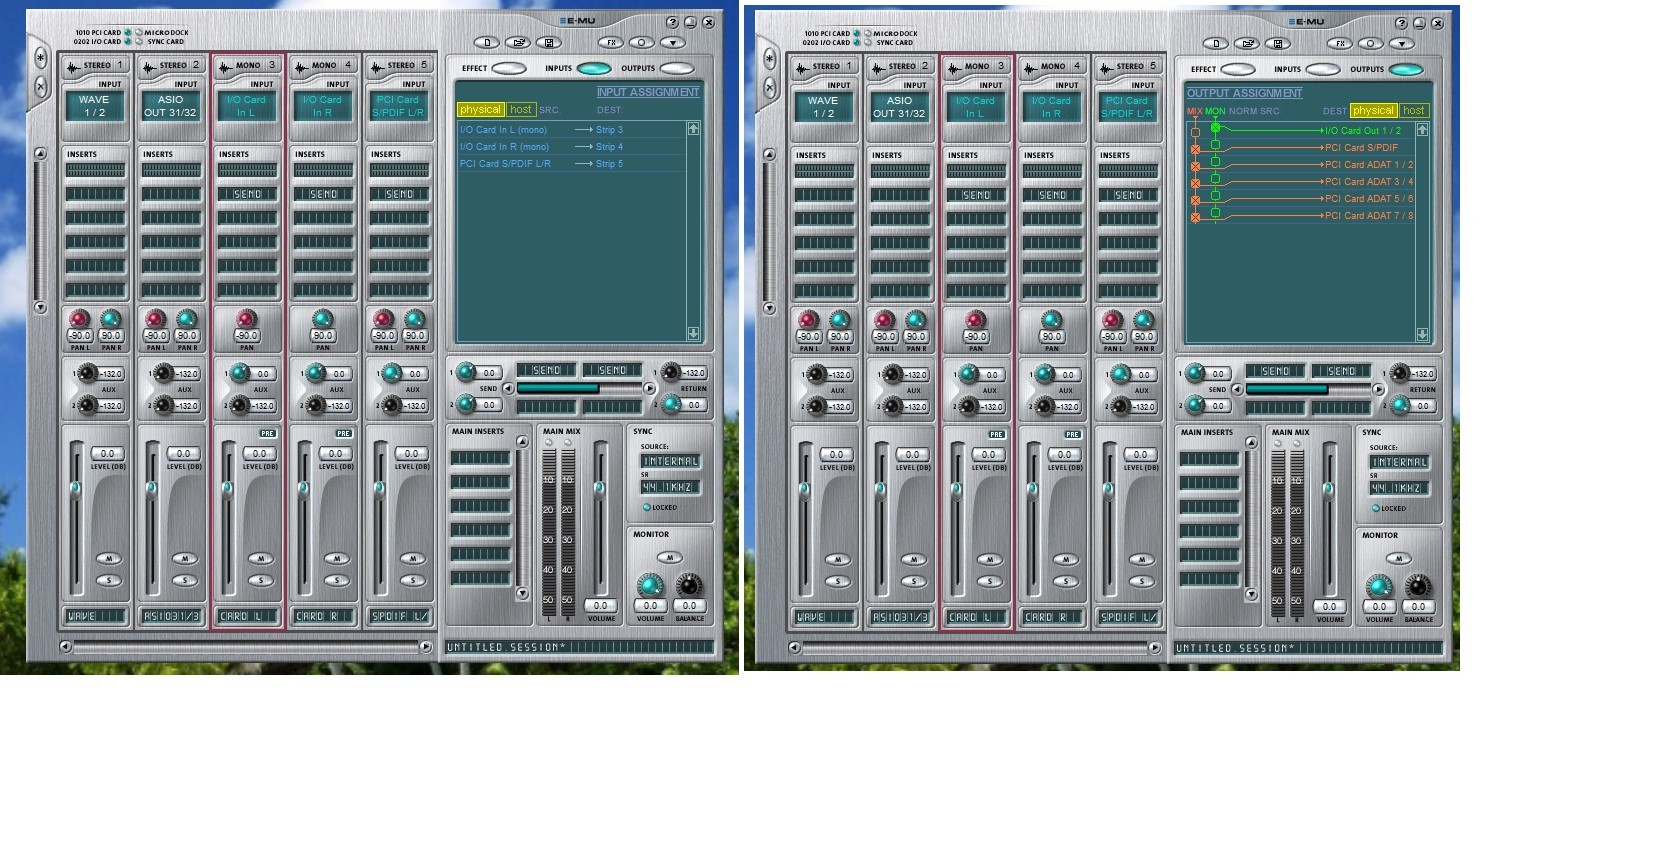
Task: Click X delete-strip button in left window
Action: (x=41, y=87)
